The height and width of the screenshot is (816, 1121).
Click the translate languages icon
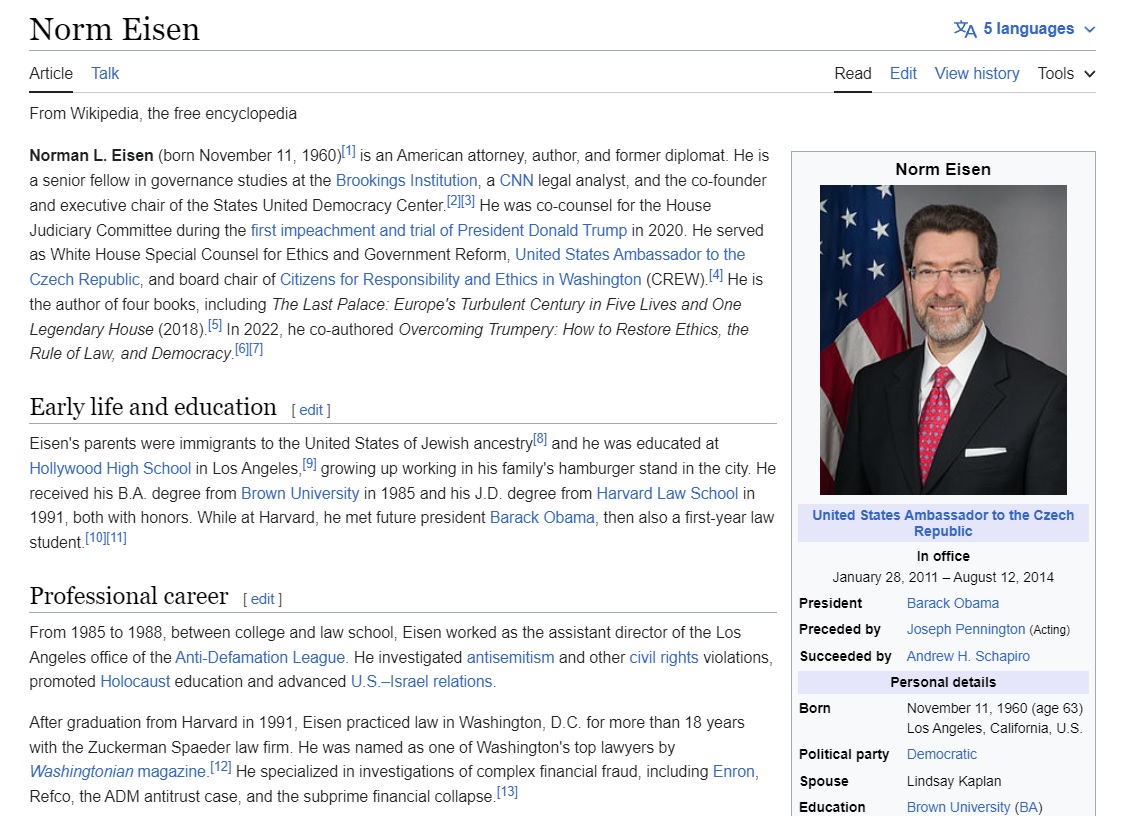point(964,29)
